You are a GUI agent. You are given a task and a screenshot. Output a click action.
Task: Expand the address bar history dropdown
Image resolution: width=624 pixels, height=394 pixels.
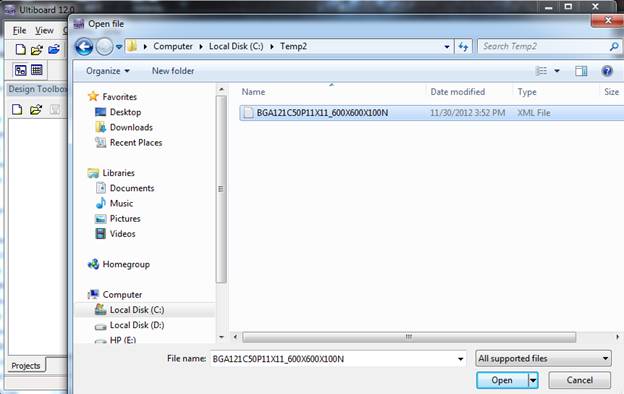(447, 47)
